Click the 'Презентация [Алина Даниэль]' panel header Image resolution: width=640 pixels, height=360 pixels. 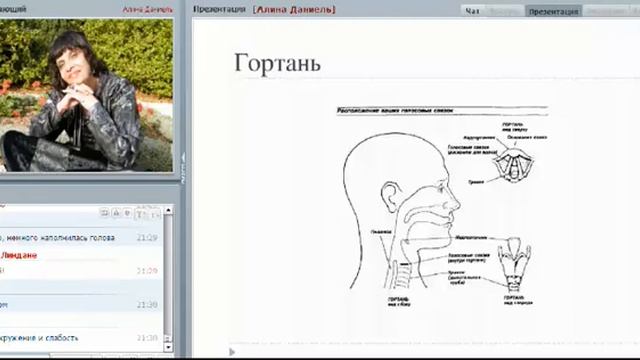click(264, 9)
